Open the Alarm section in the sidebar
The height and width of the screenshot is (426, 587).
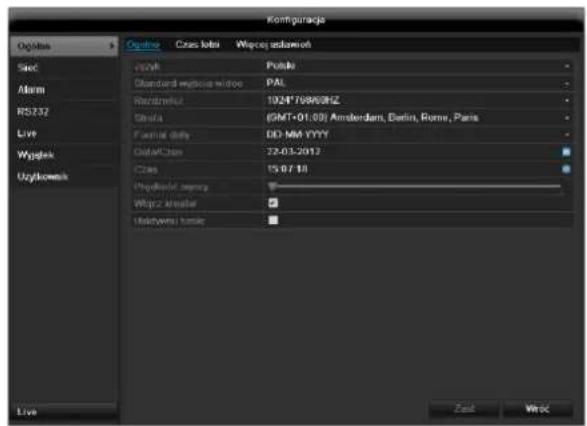tap(64, 90)
